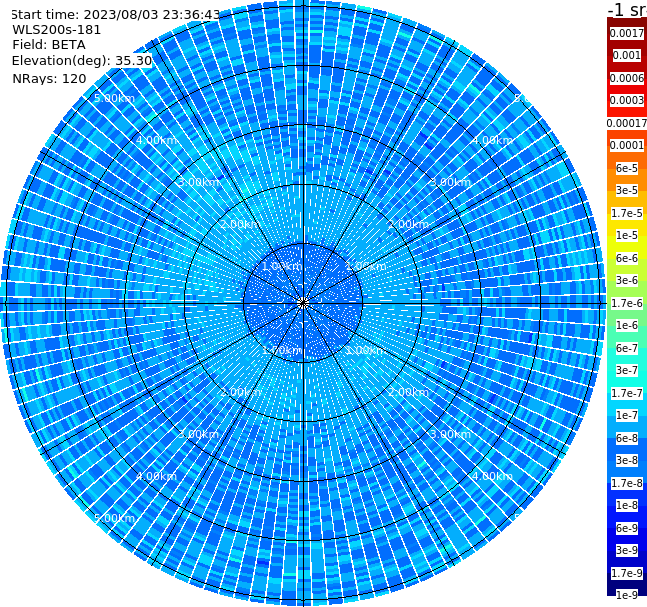Select the 1e-7 colorbar value

[x=627, y=415]
